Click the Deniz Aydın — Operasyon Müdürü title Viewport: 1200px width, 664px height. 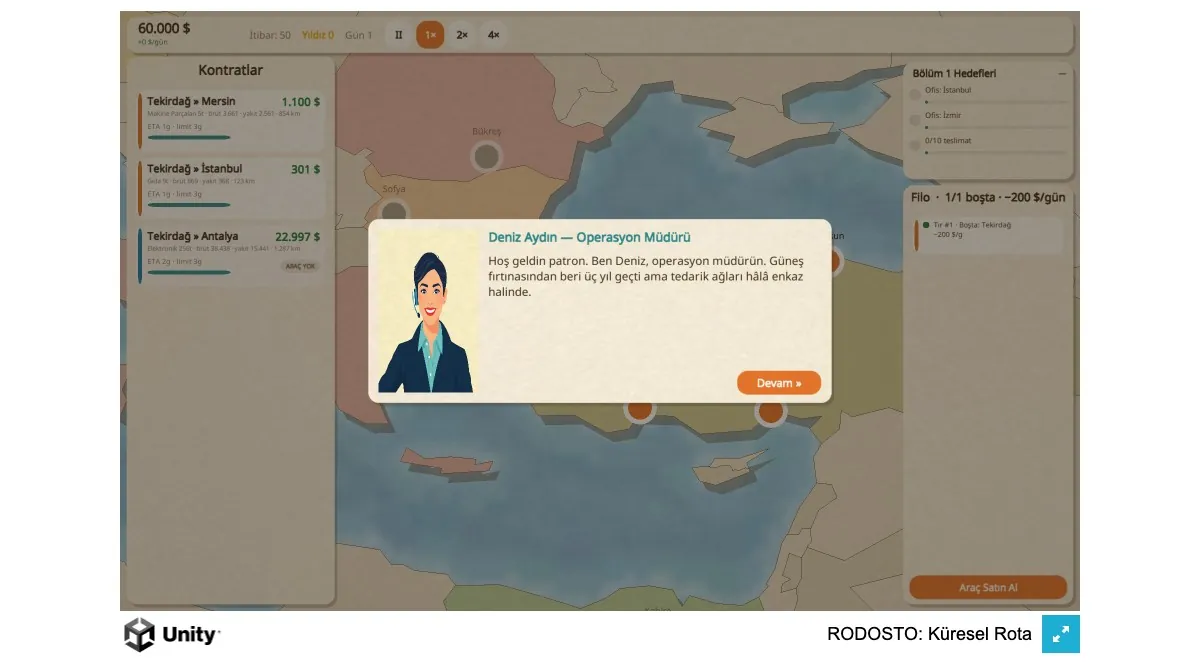coord(589,237)
